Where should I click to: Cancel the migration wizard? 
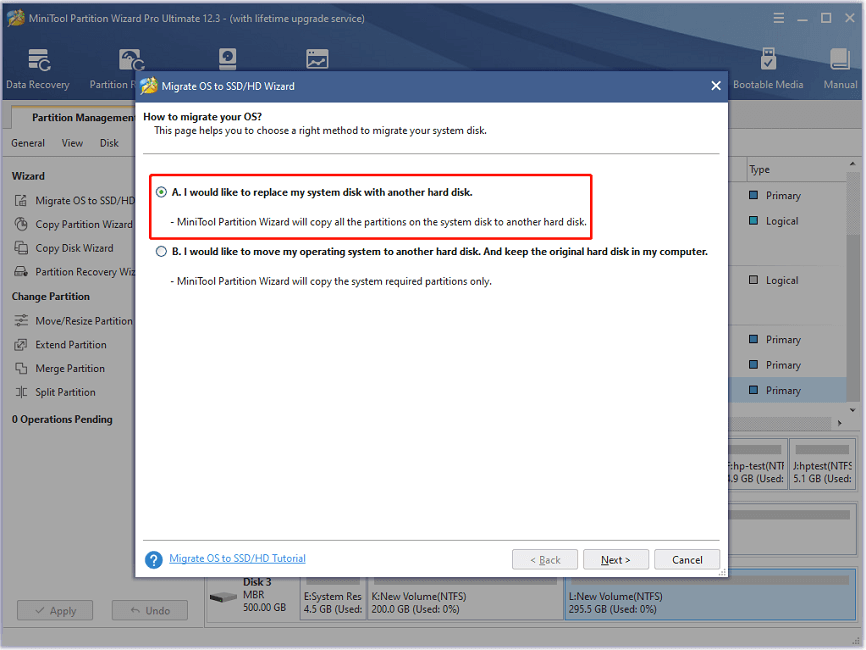[687, 560]
